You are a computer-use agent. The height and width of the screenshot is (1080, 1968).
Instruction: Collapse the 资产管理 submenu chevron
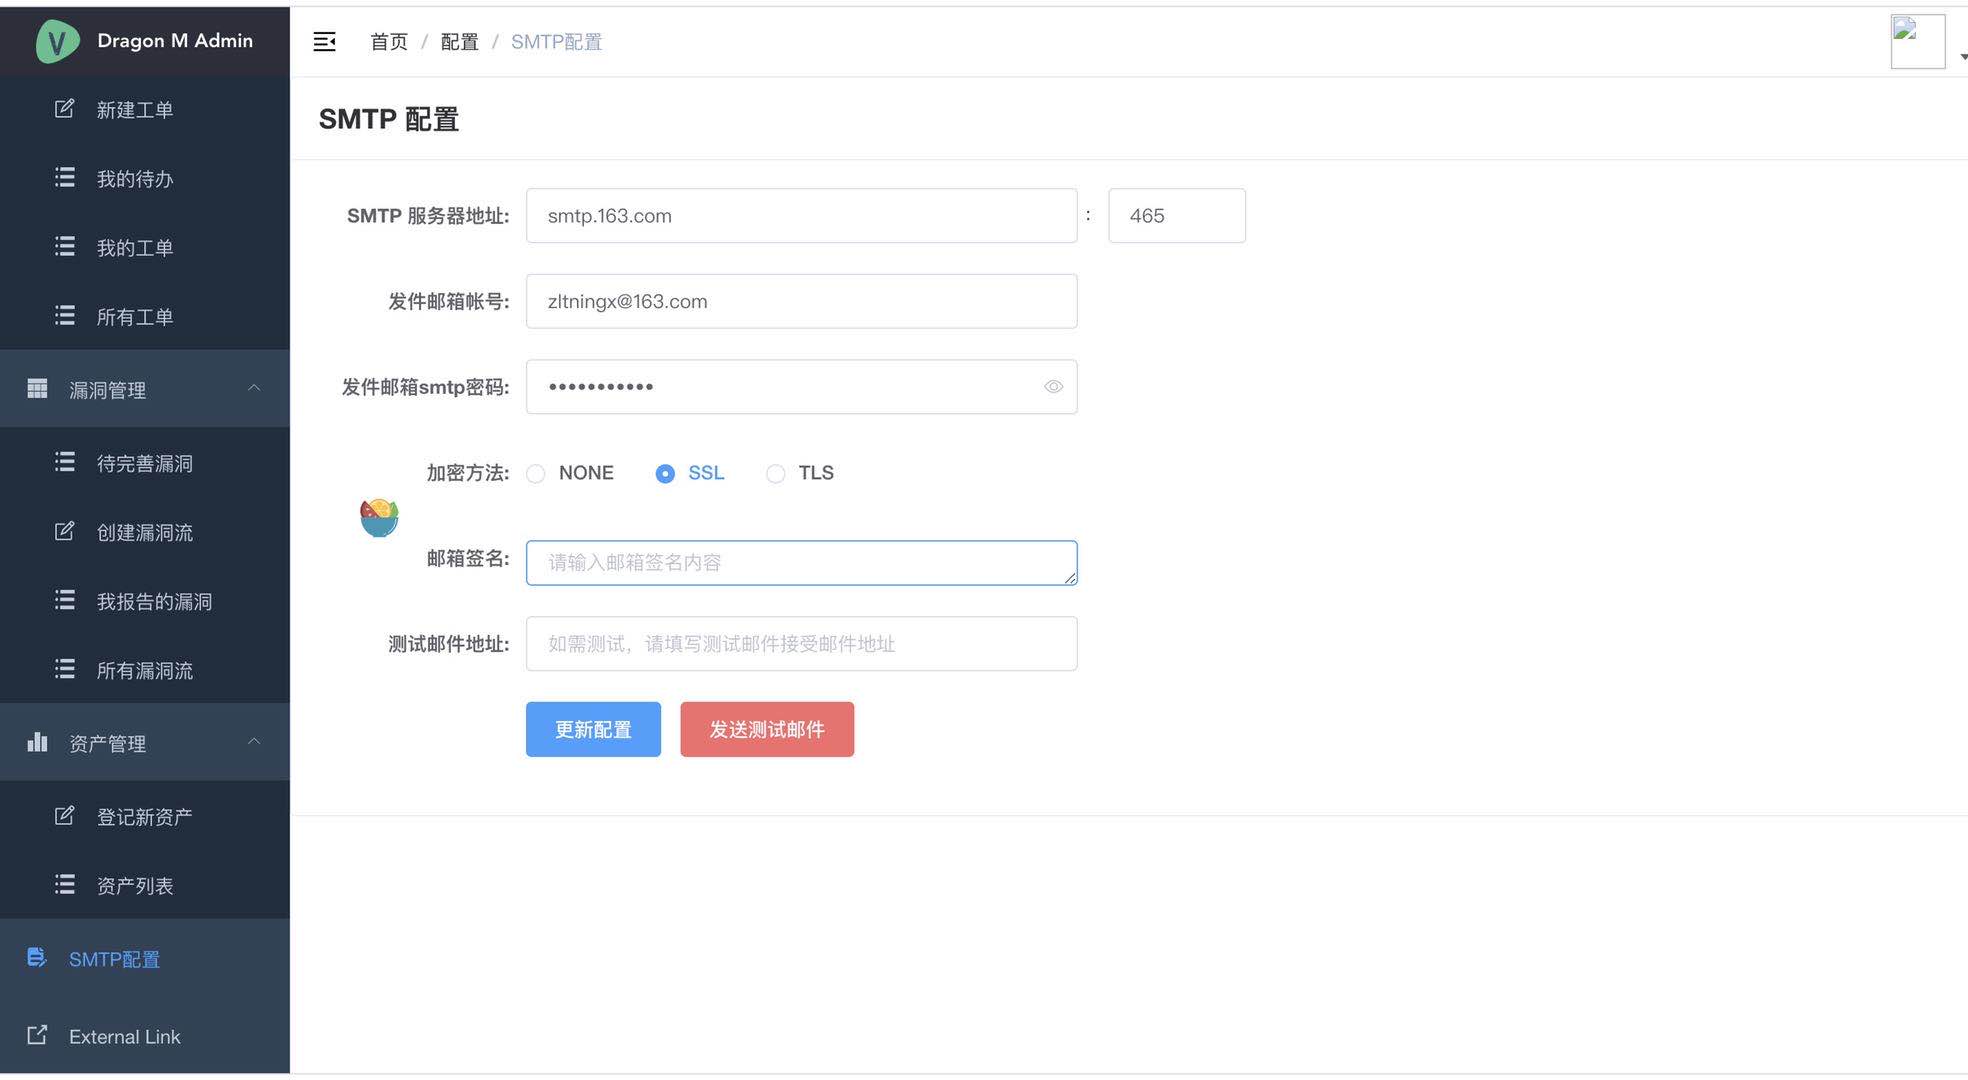point(254,741)
